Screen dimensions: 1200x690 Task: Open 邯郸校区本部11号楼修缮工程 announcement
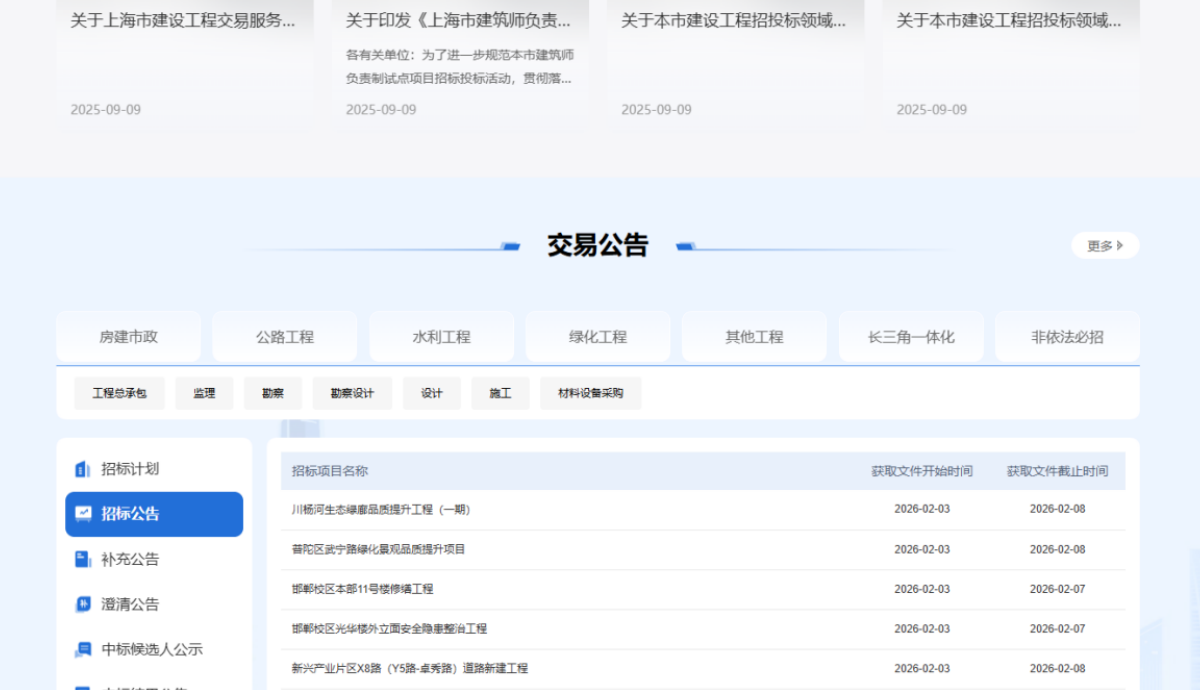[x=362, y=589]
